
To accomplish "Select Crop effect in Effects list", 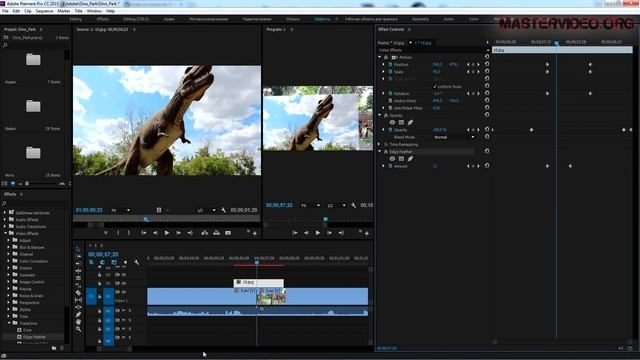I will click(x=27, y=330).
